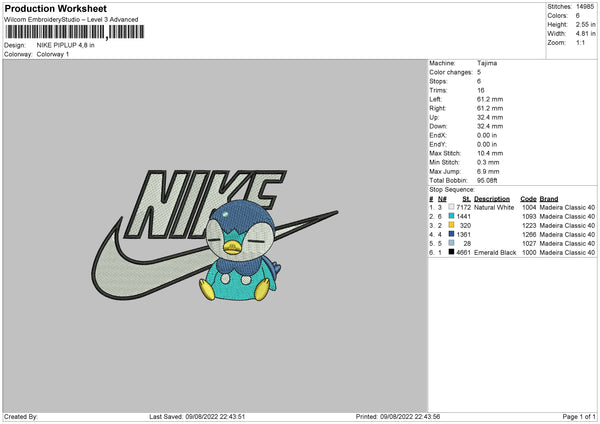Click the 'Color changes:' label

[451, 72]
